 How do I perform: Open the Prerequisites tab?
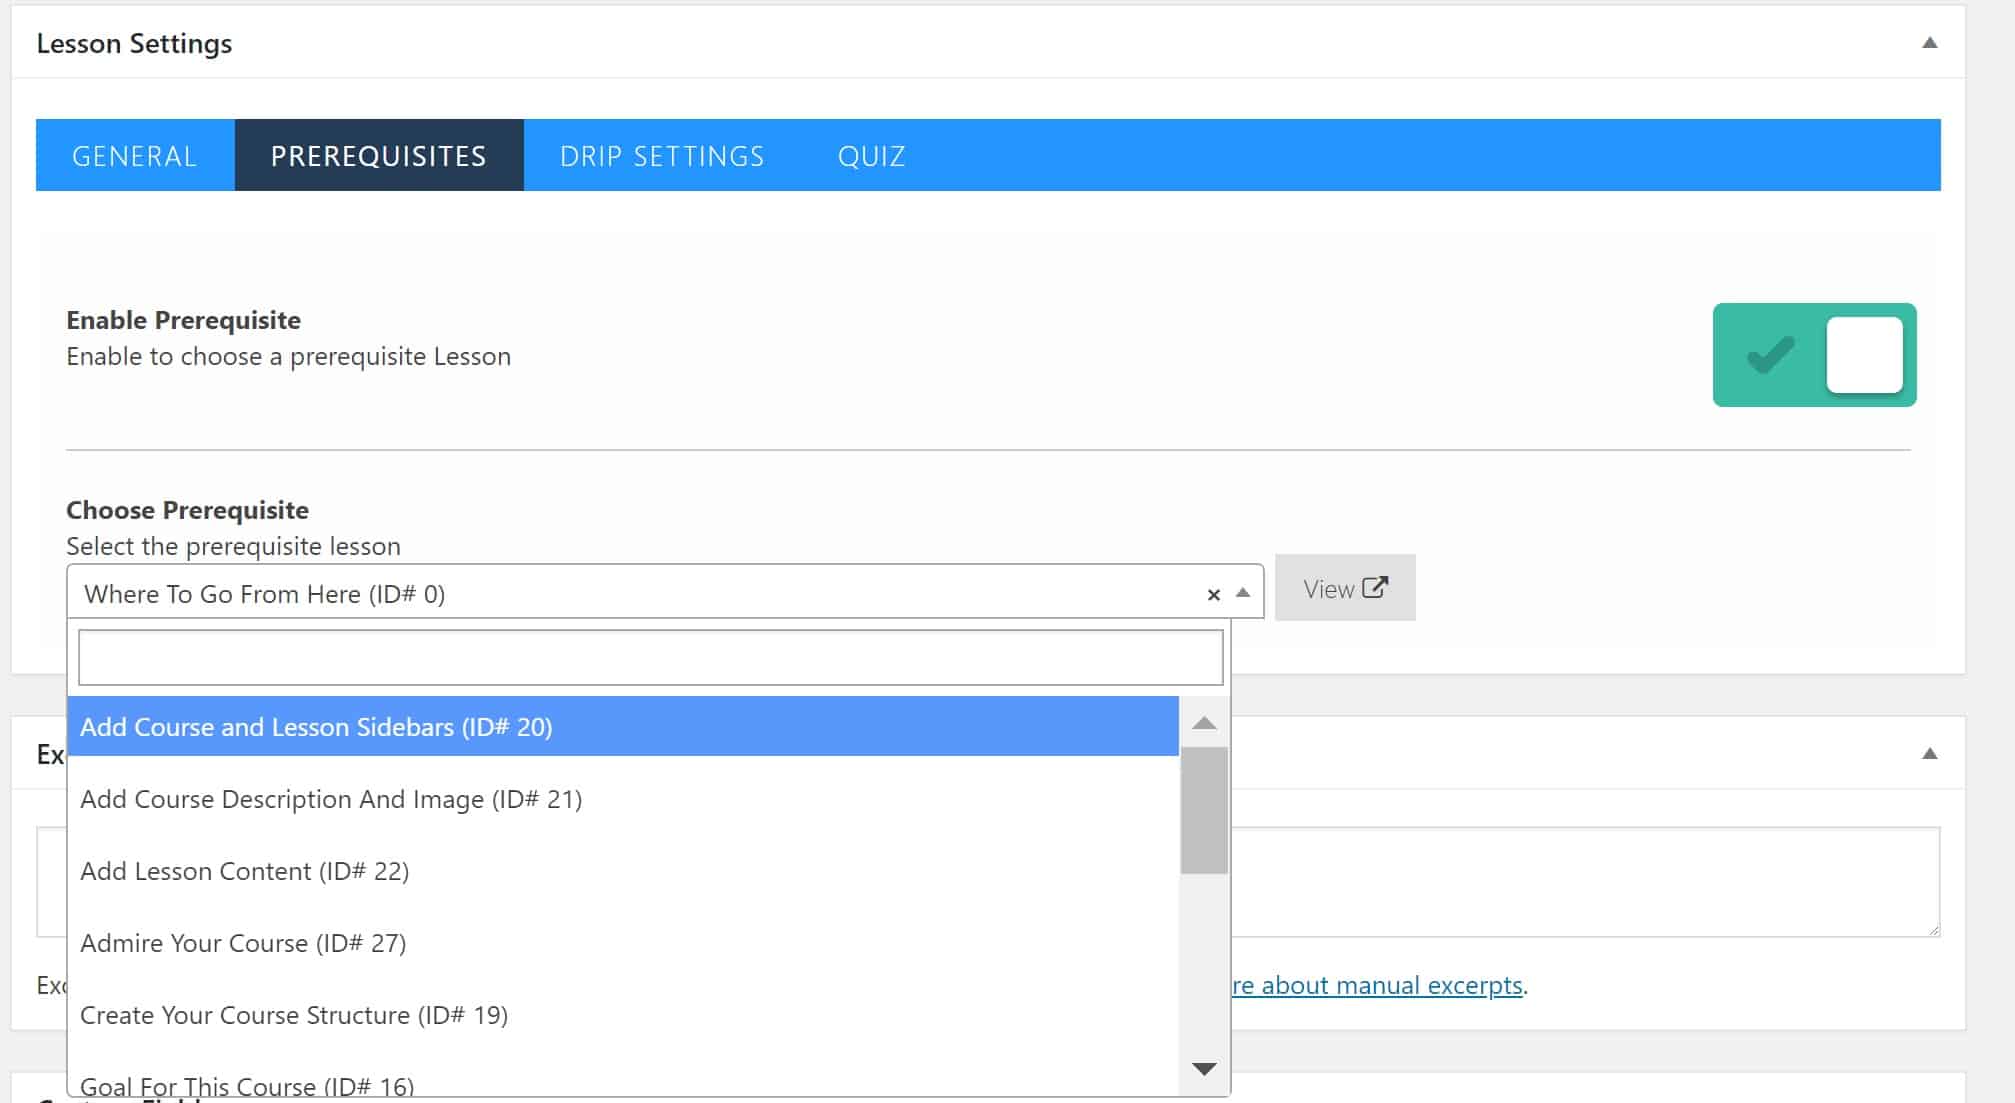click(378, 156)
